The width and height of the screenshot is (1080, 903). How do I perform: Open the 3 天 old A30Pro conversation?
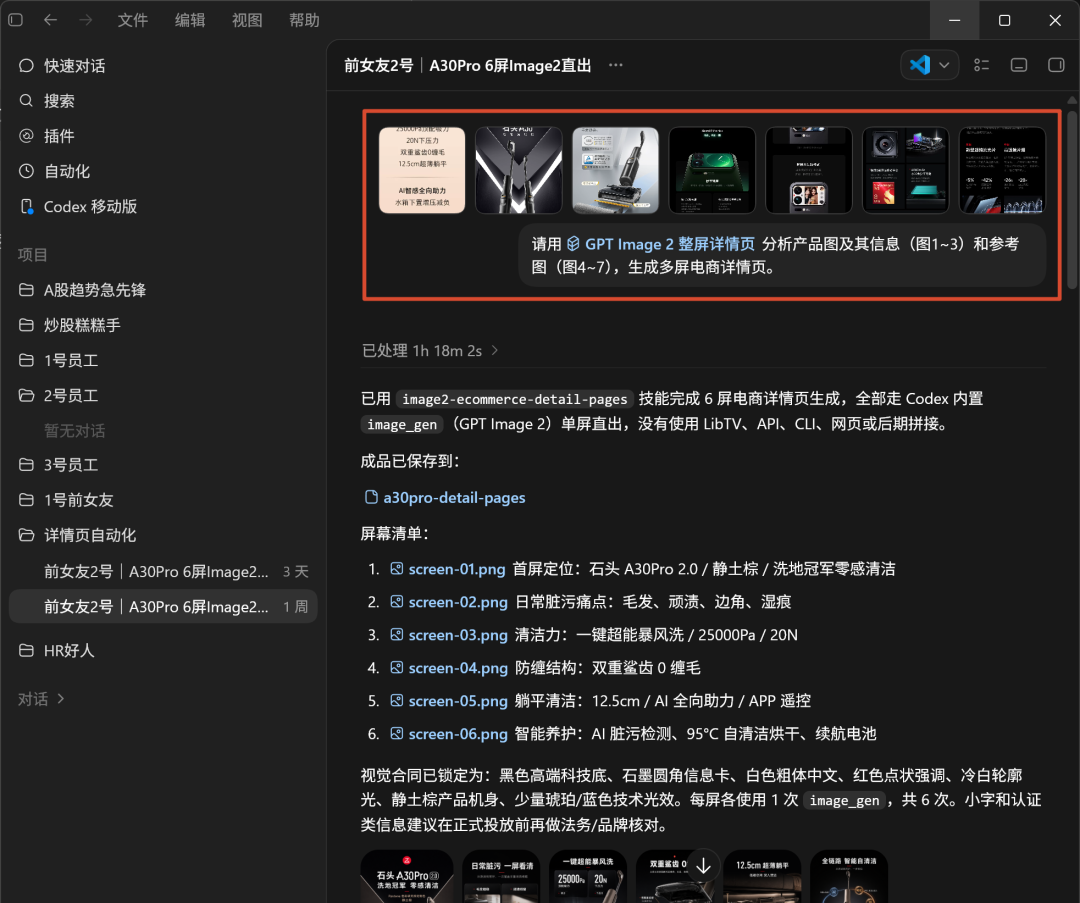163,571
